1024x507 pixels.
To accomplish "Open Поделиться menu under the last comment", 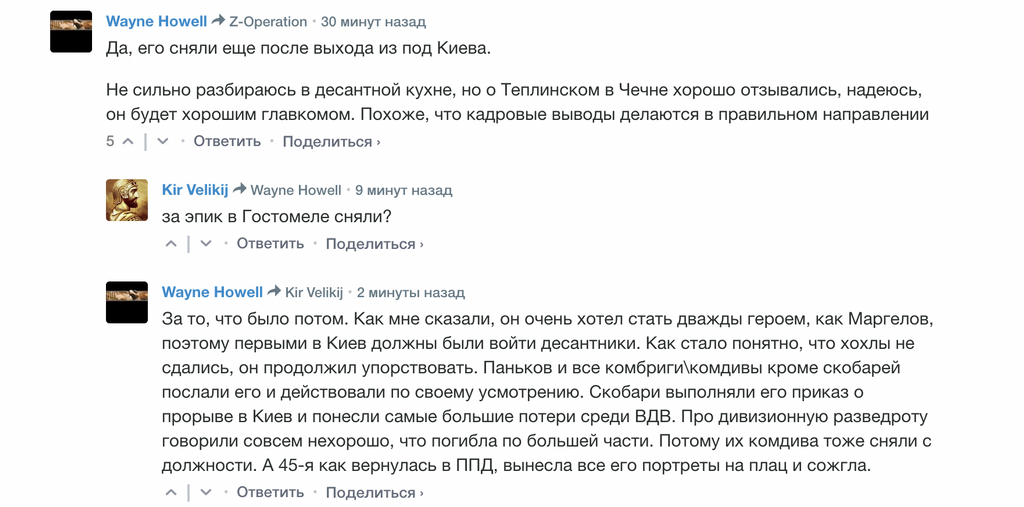I will tap(374, 492).
